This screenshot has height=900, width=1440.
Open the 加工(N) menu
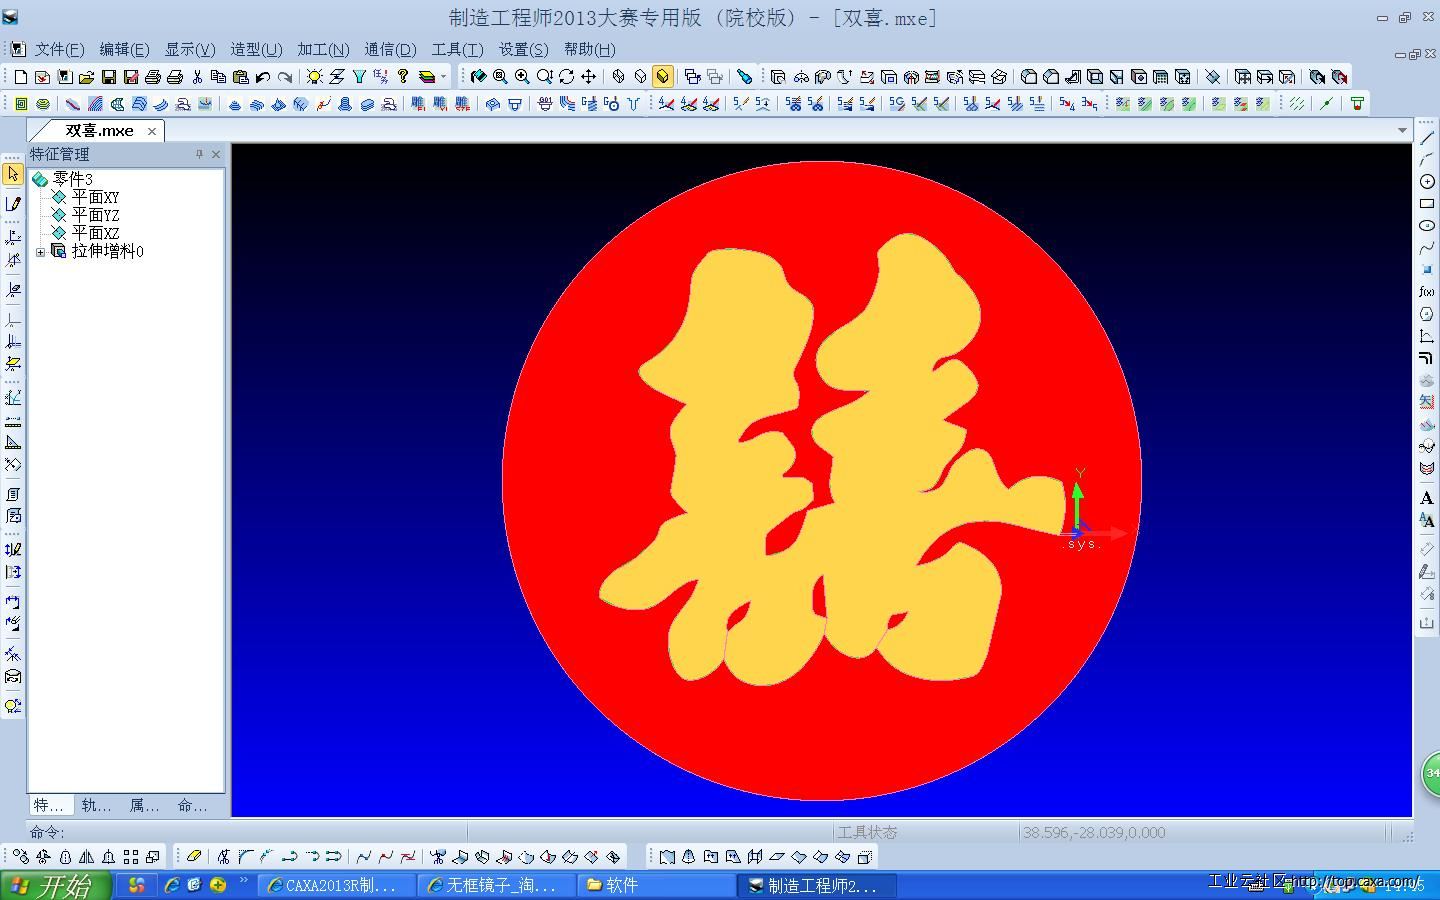[x=323, y=49]
